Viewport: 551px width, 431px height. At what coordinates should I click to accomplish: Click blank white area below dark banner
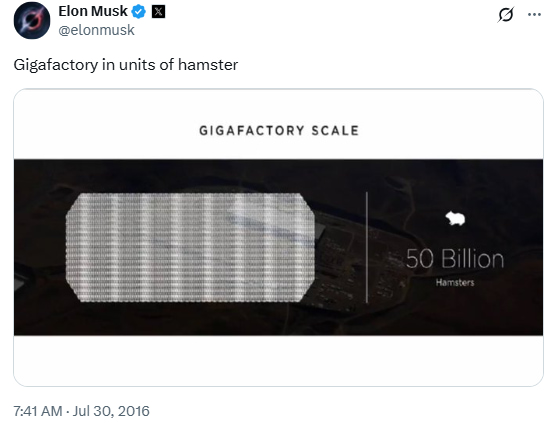pos(278,360)
